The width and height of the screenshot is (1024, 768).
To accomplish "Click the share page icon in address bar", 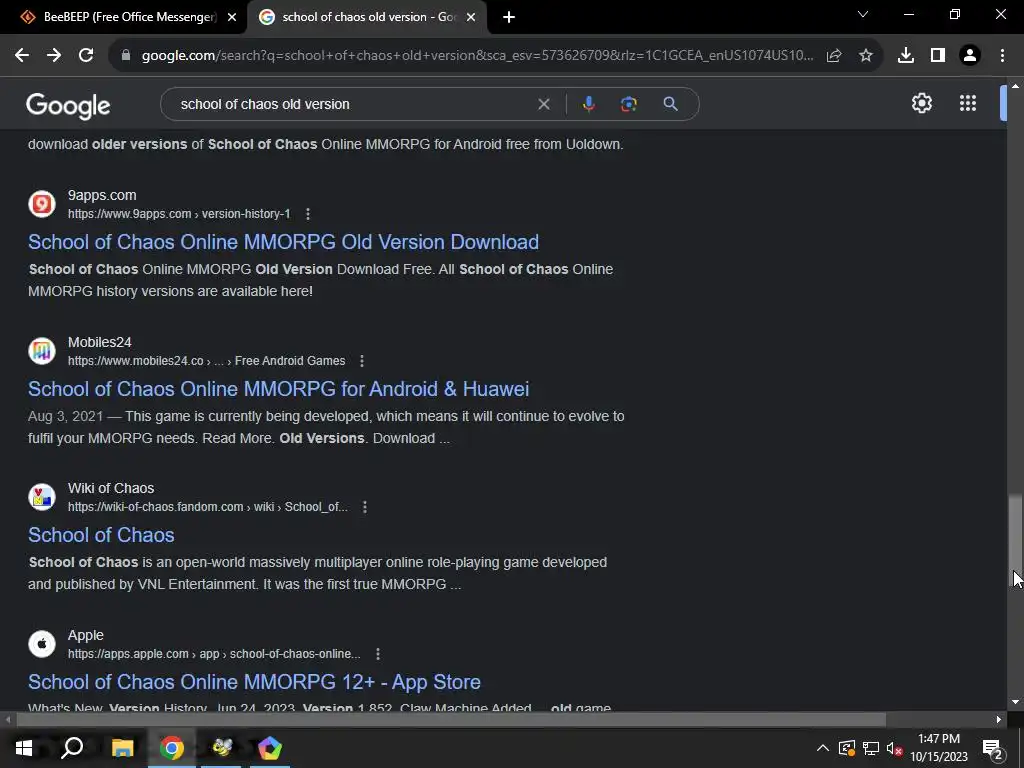I will pos(834,56).
